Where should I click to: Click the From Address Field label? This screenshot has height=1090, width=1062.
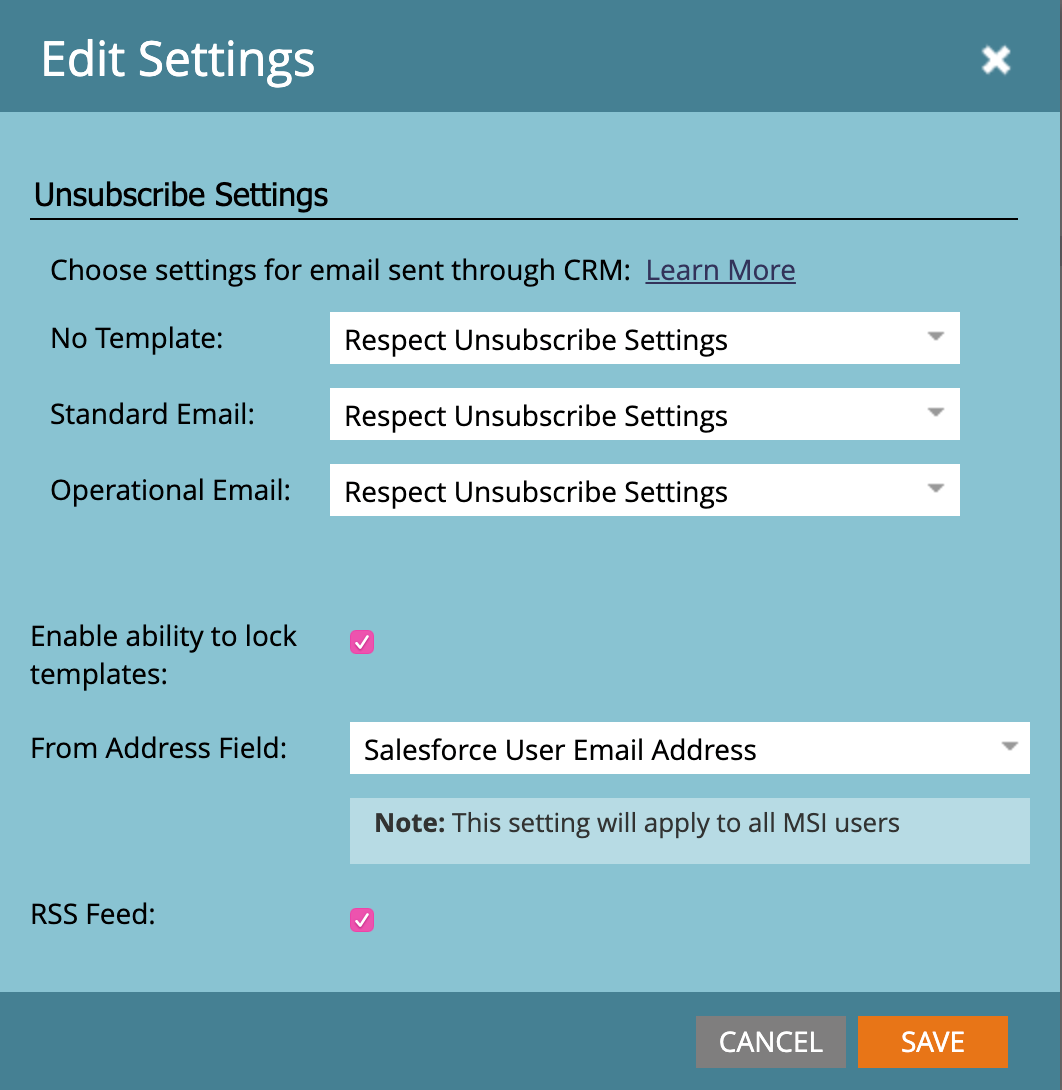(158, 749)
